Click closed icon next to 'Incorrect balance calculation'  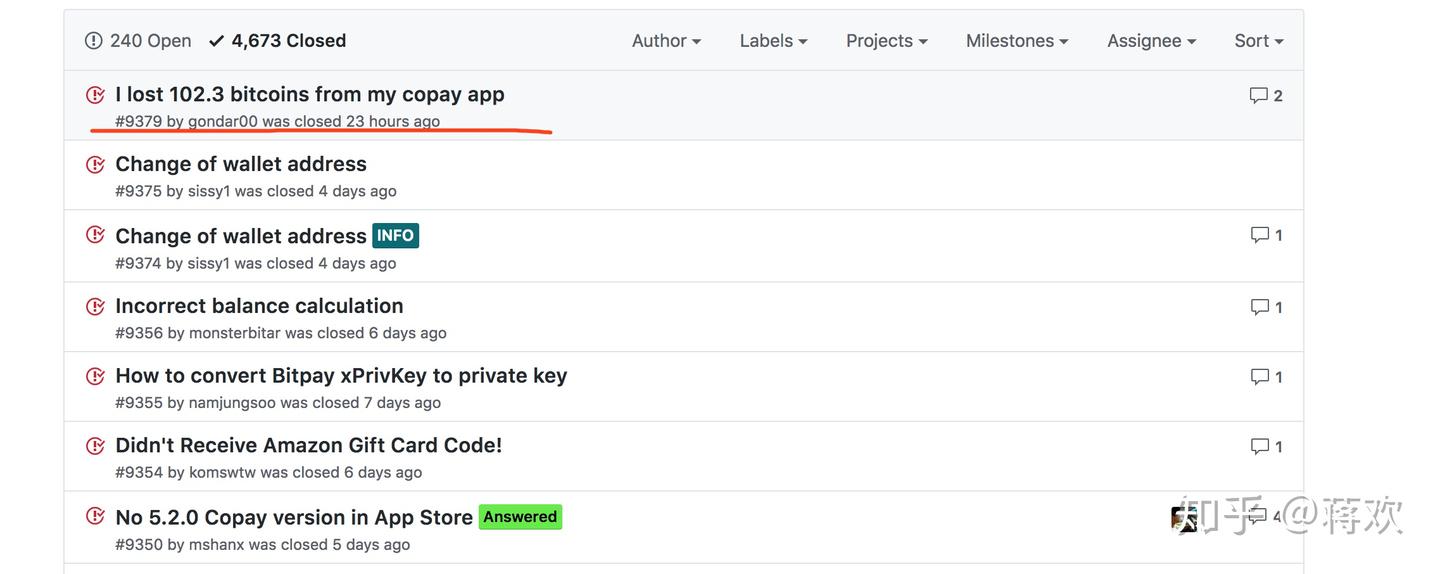pyautogui.click(x=95, y=306)
